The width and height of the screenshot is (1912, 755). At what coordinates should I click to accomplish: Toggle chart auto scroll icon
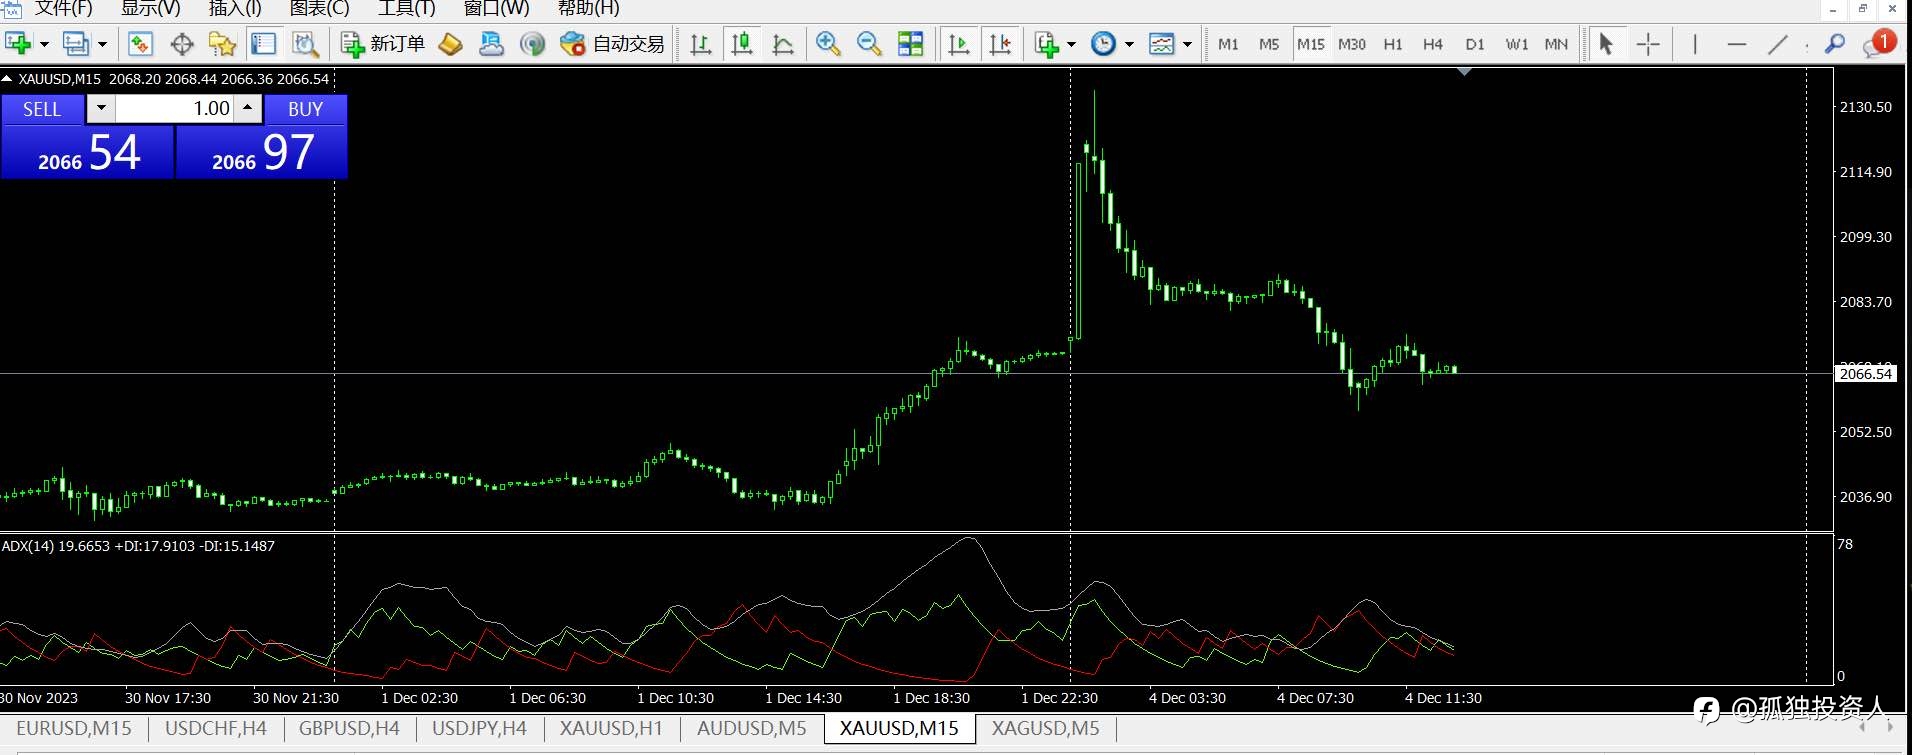pos(958,44)
